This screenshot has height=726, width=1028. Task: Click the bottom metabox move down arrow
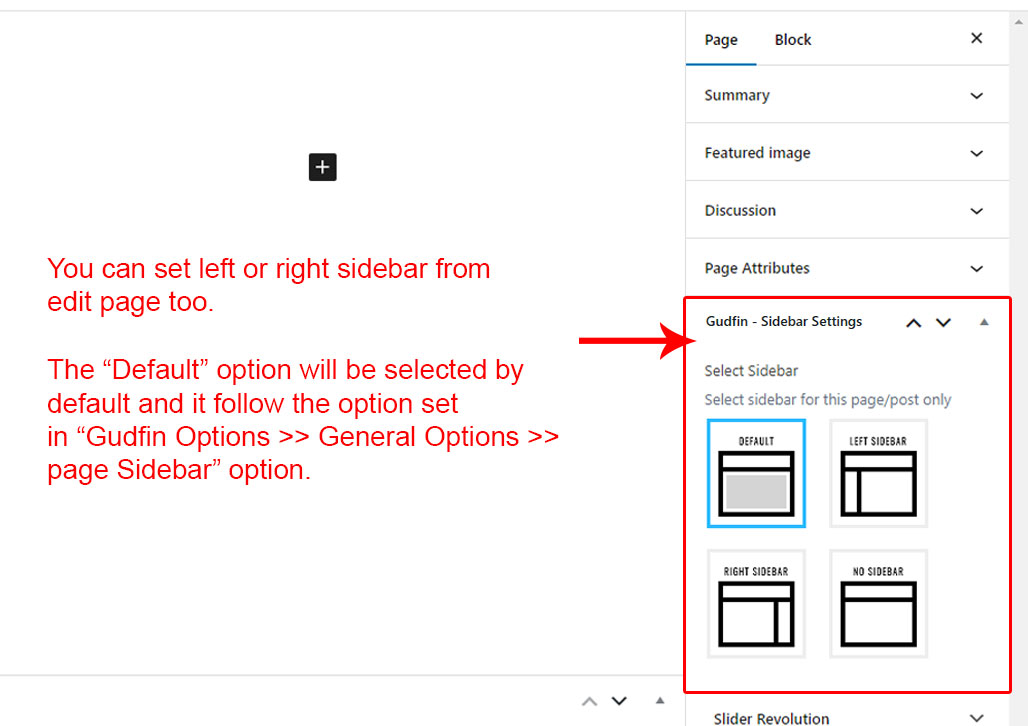point(619,701)
